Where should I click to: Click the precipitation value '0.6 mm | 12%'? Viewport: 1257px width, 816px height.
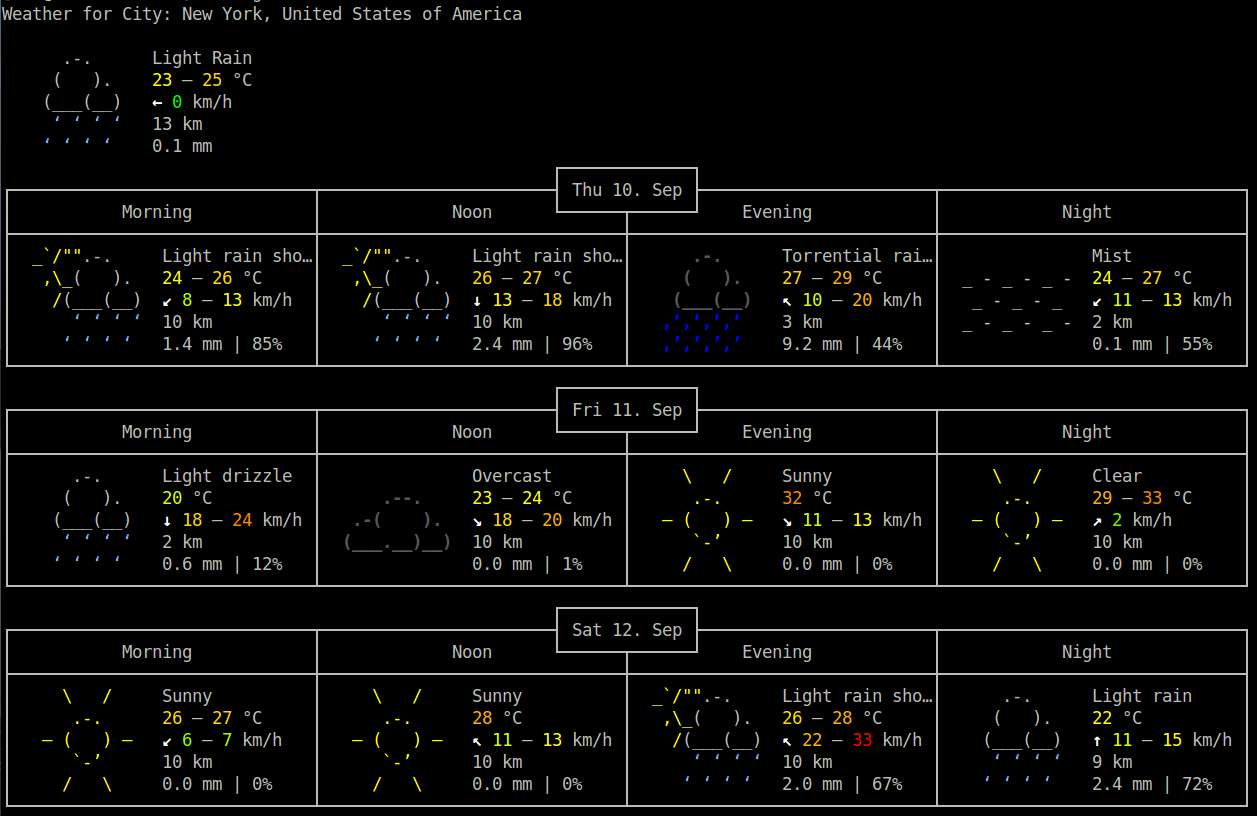click(x=222, y=564)
